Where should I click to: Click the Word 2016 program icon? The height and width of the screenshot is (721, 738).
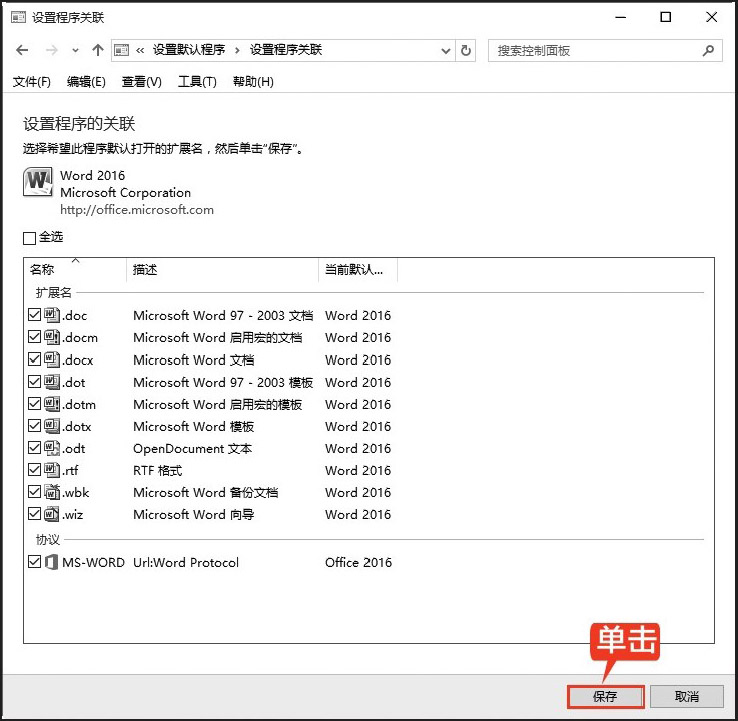[x=38, y=182]
